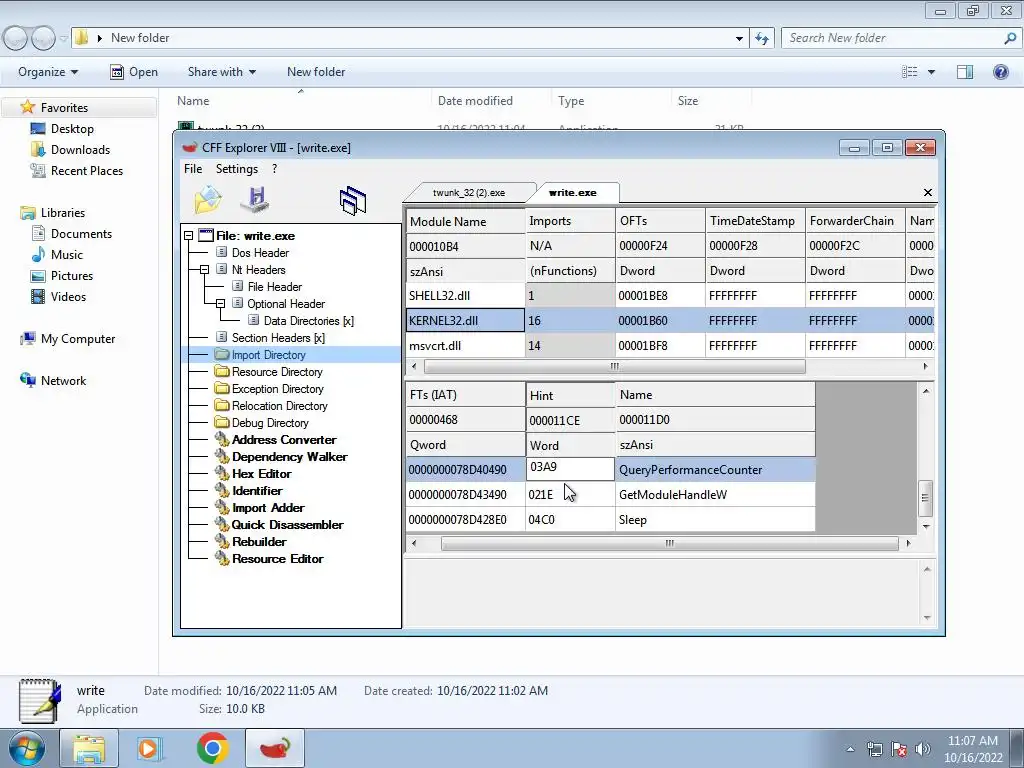Click the Downloads link in Favorites
Viewport: 1024px width, 768px height.
pyautogui.click(x=80, y=150)
